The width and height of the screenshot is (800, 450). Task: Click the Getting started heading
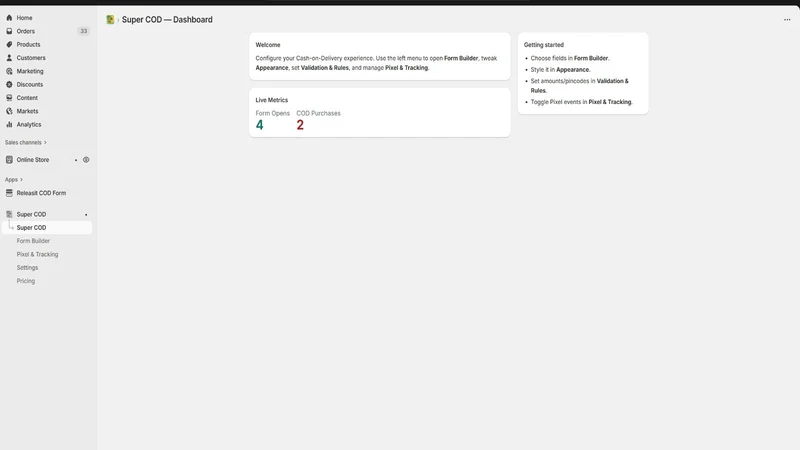(x=543, y=45)
